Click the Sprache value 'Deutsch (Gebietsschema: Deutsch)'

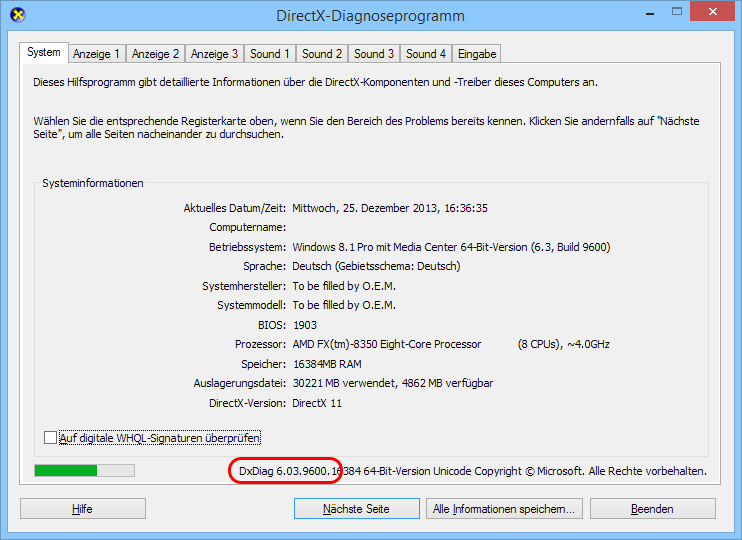click(376, 266)
